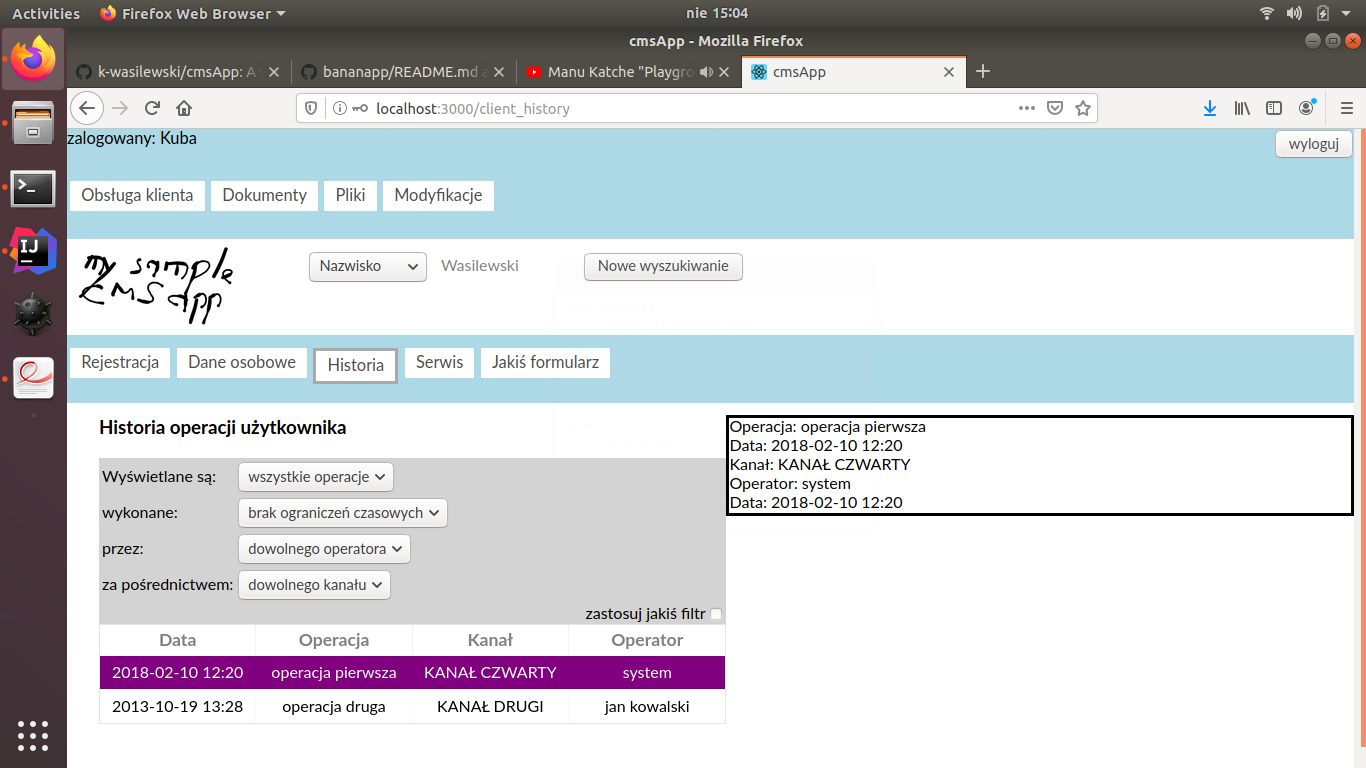Expand the 'Nazwisko' search field dropdown
1366x768 pixels.
coord(368,266)
